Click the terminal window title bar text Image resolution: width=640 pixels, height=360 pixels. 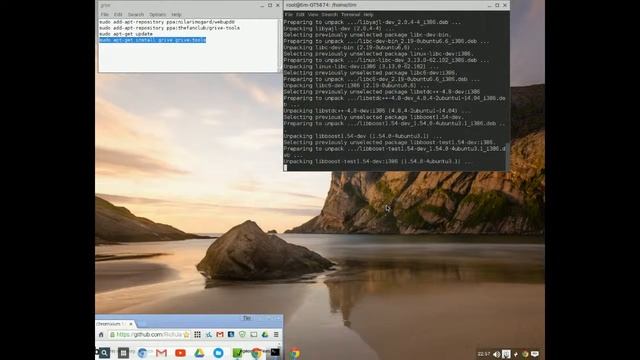pos(321,5)
